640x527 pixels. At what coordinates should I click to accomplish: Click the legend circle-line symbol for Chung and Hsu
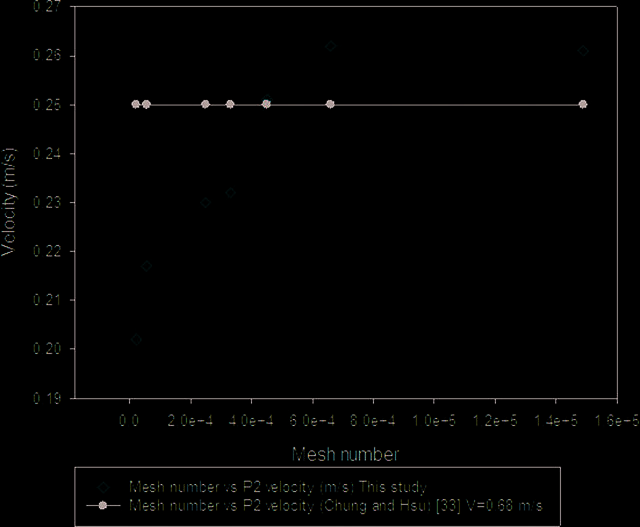[103, 506]
